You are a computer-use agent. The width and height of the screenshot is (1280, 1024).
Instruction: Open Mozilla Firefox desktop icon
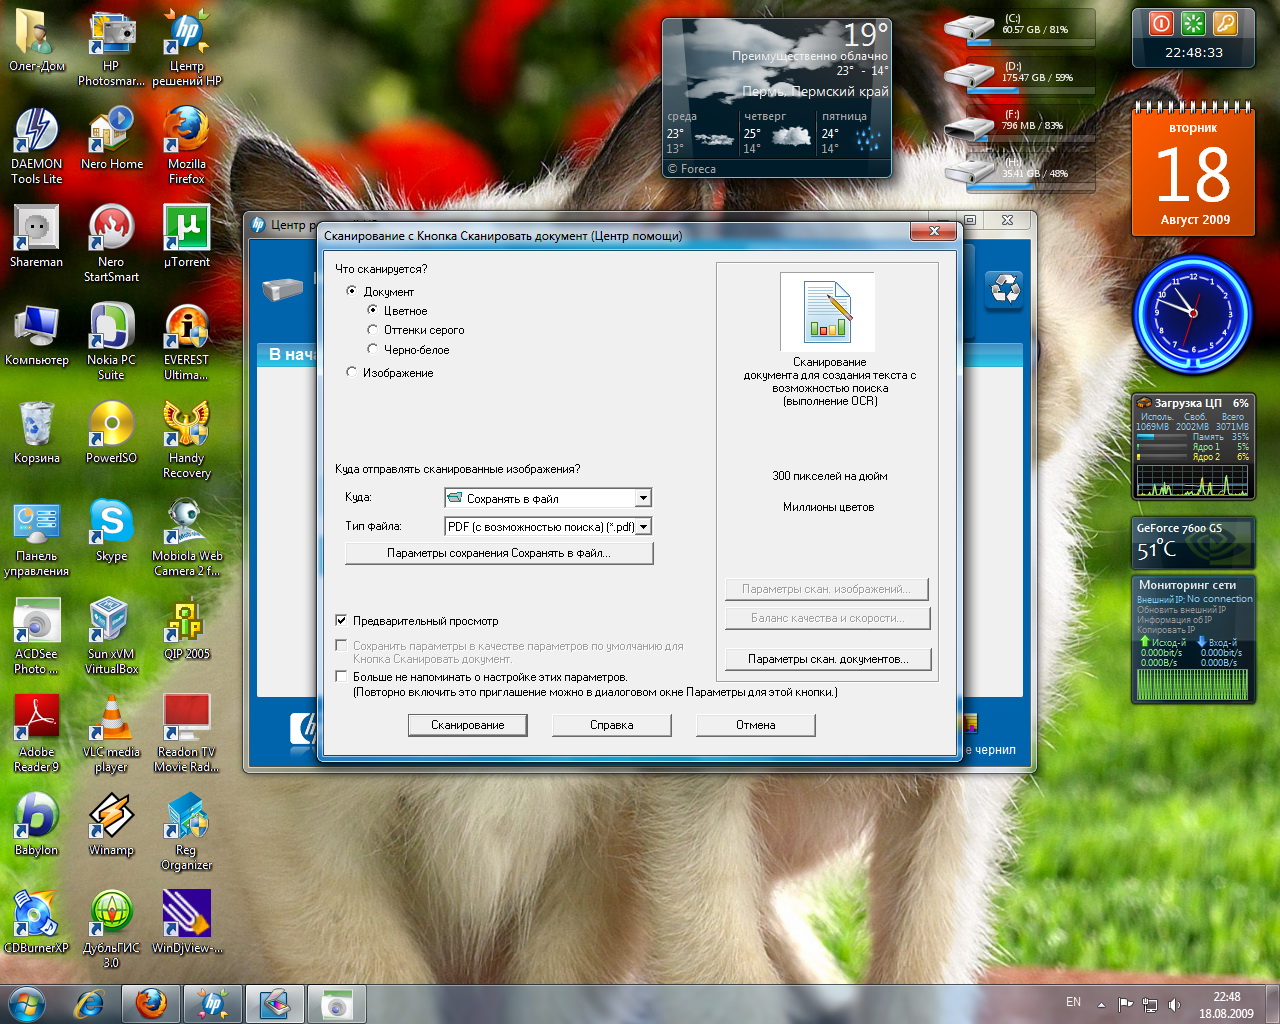[186, 147]
